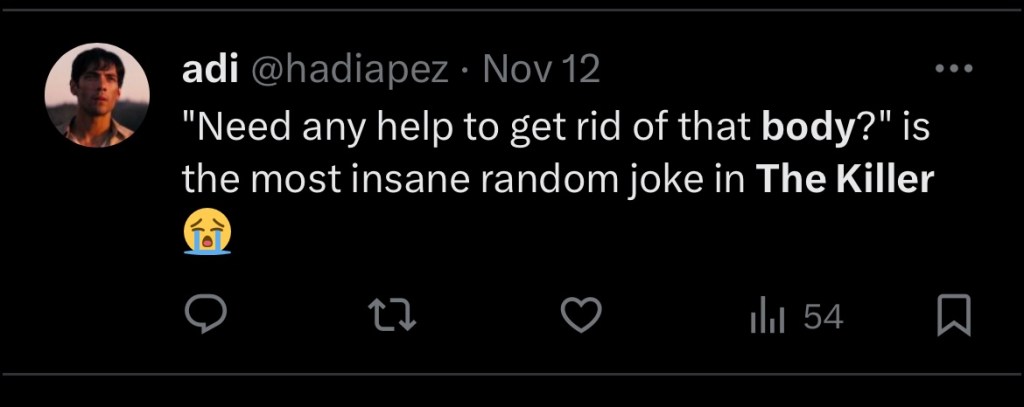
Task: Reply to adi's tweet
Action: [x=206, y=317]
